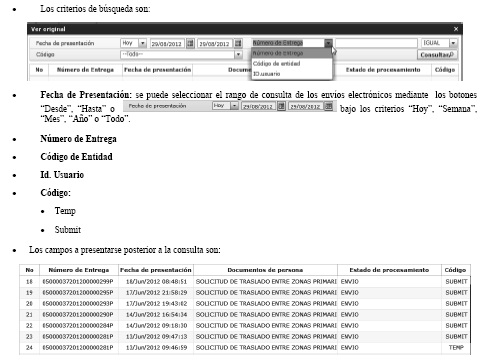Click date 14/Jun/2012 16:54:34

157,315
